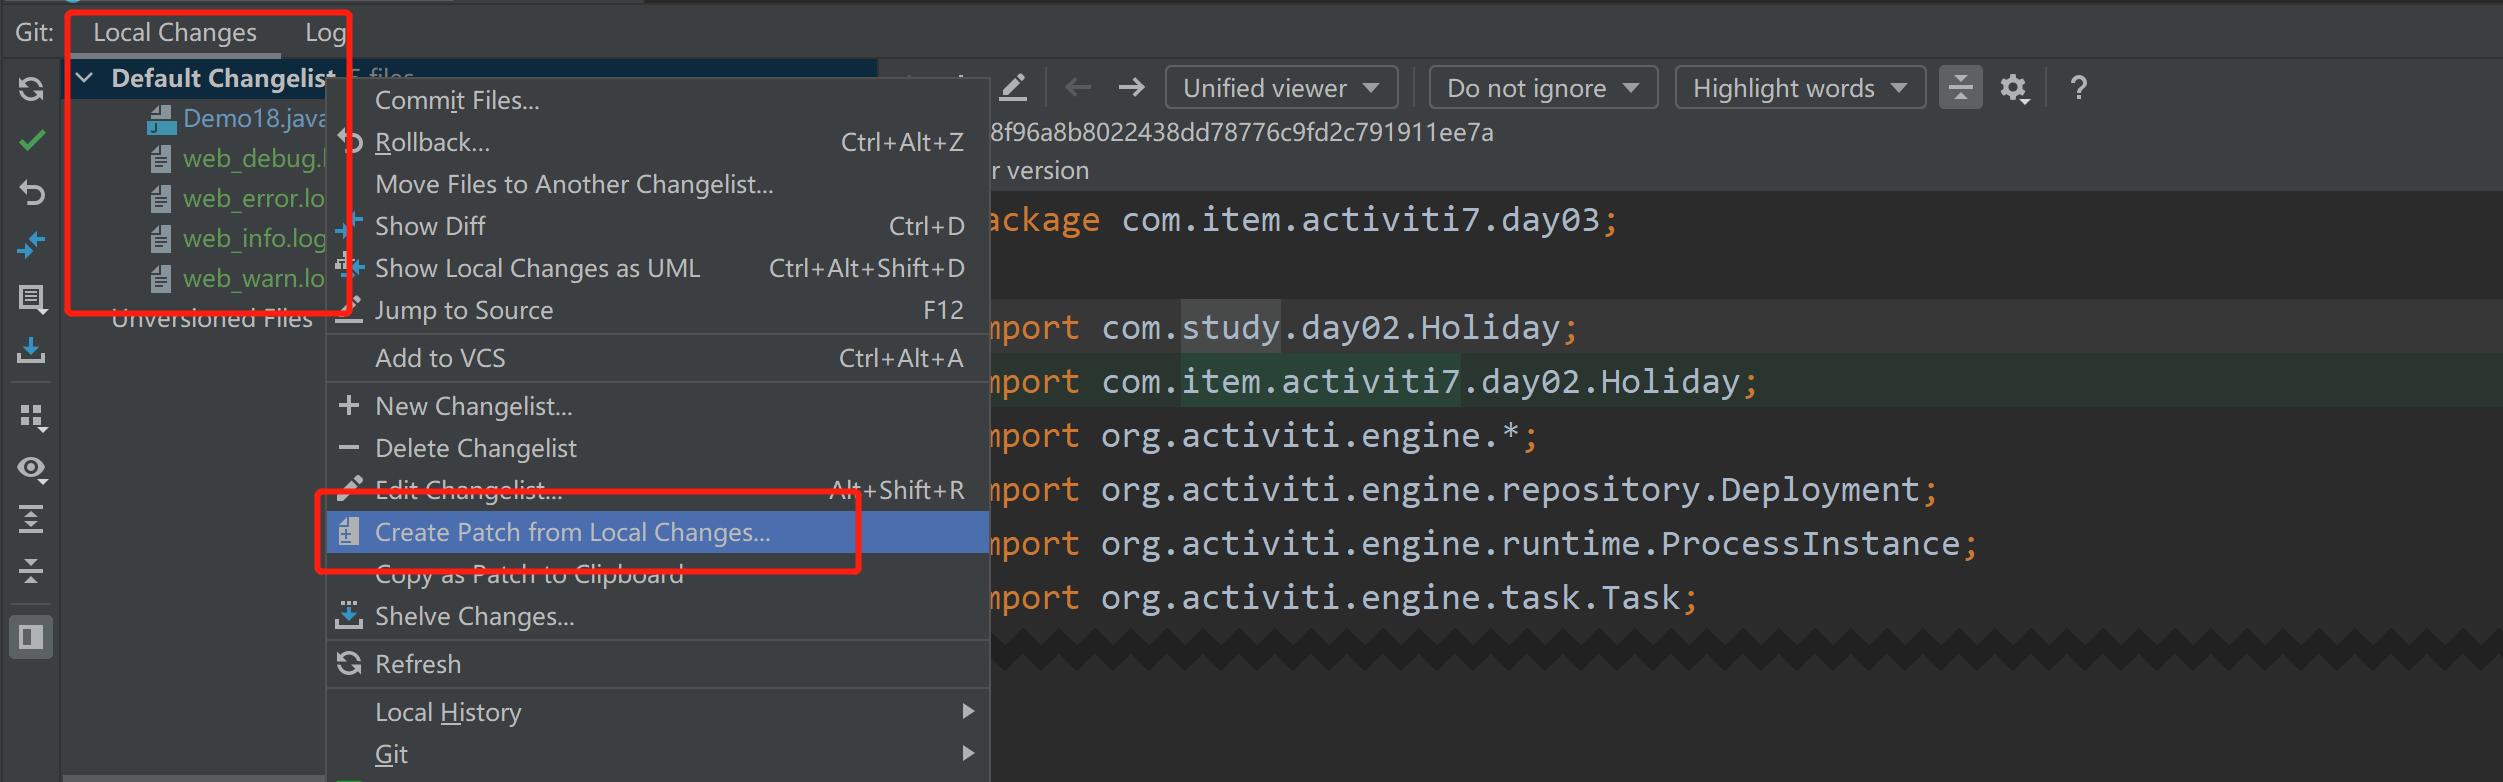Select Show Local Changes as UML
Image resolution: width=2503 pixels, height=782 pixels.
tap(658, 268)
